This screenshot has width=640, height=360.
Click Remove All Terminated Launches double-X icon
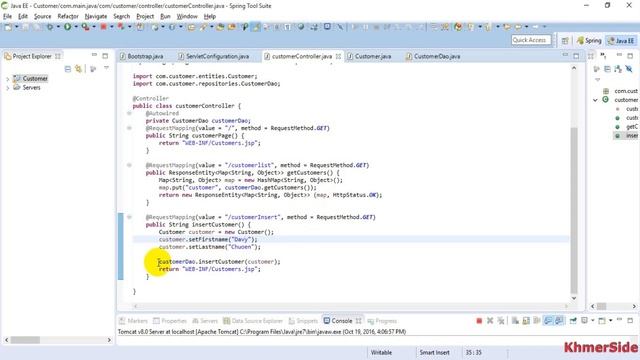click(501, 321)
